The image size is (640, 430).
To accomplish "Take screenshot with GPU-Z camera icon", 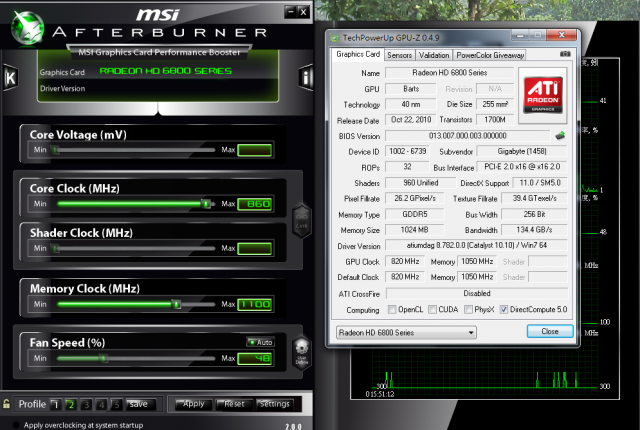I will [565, 54].
